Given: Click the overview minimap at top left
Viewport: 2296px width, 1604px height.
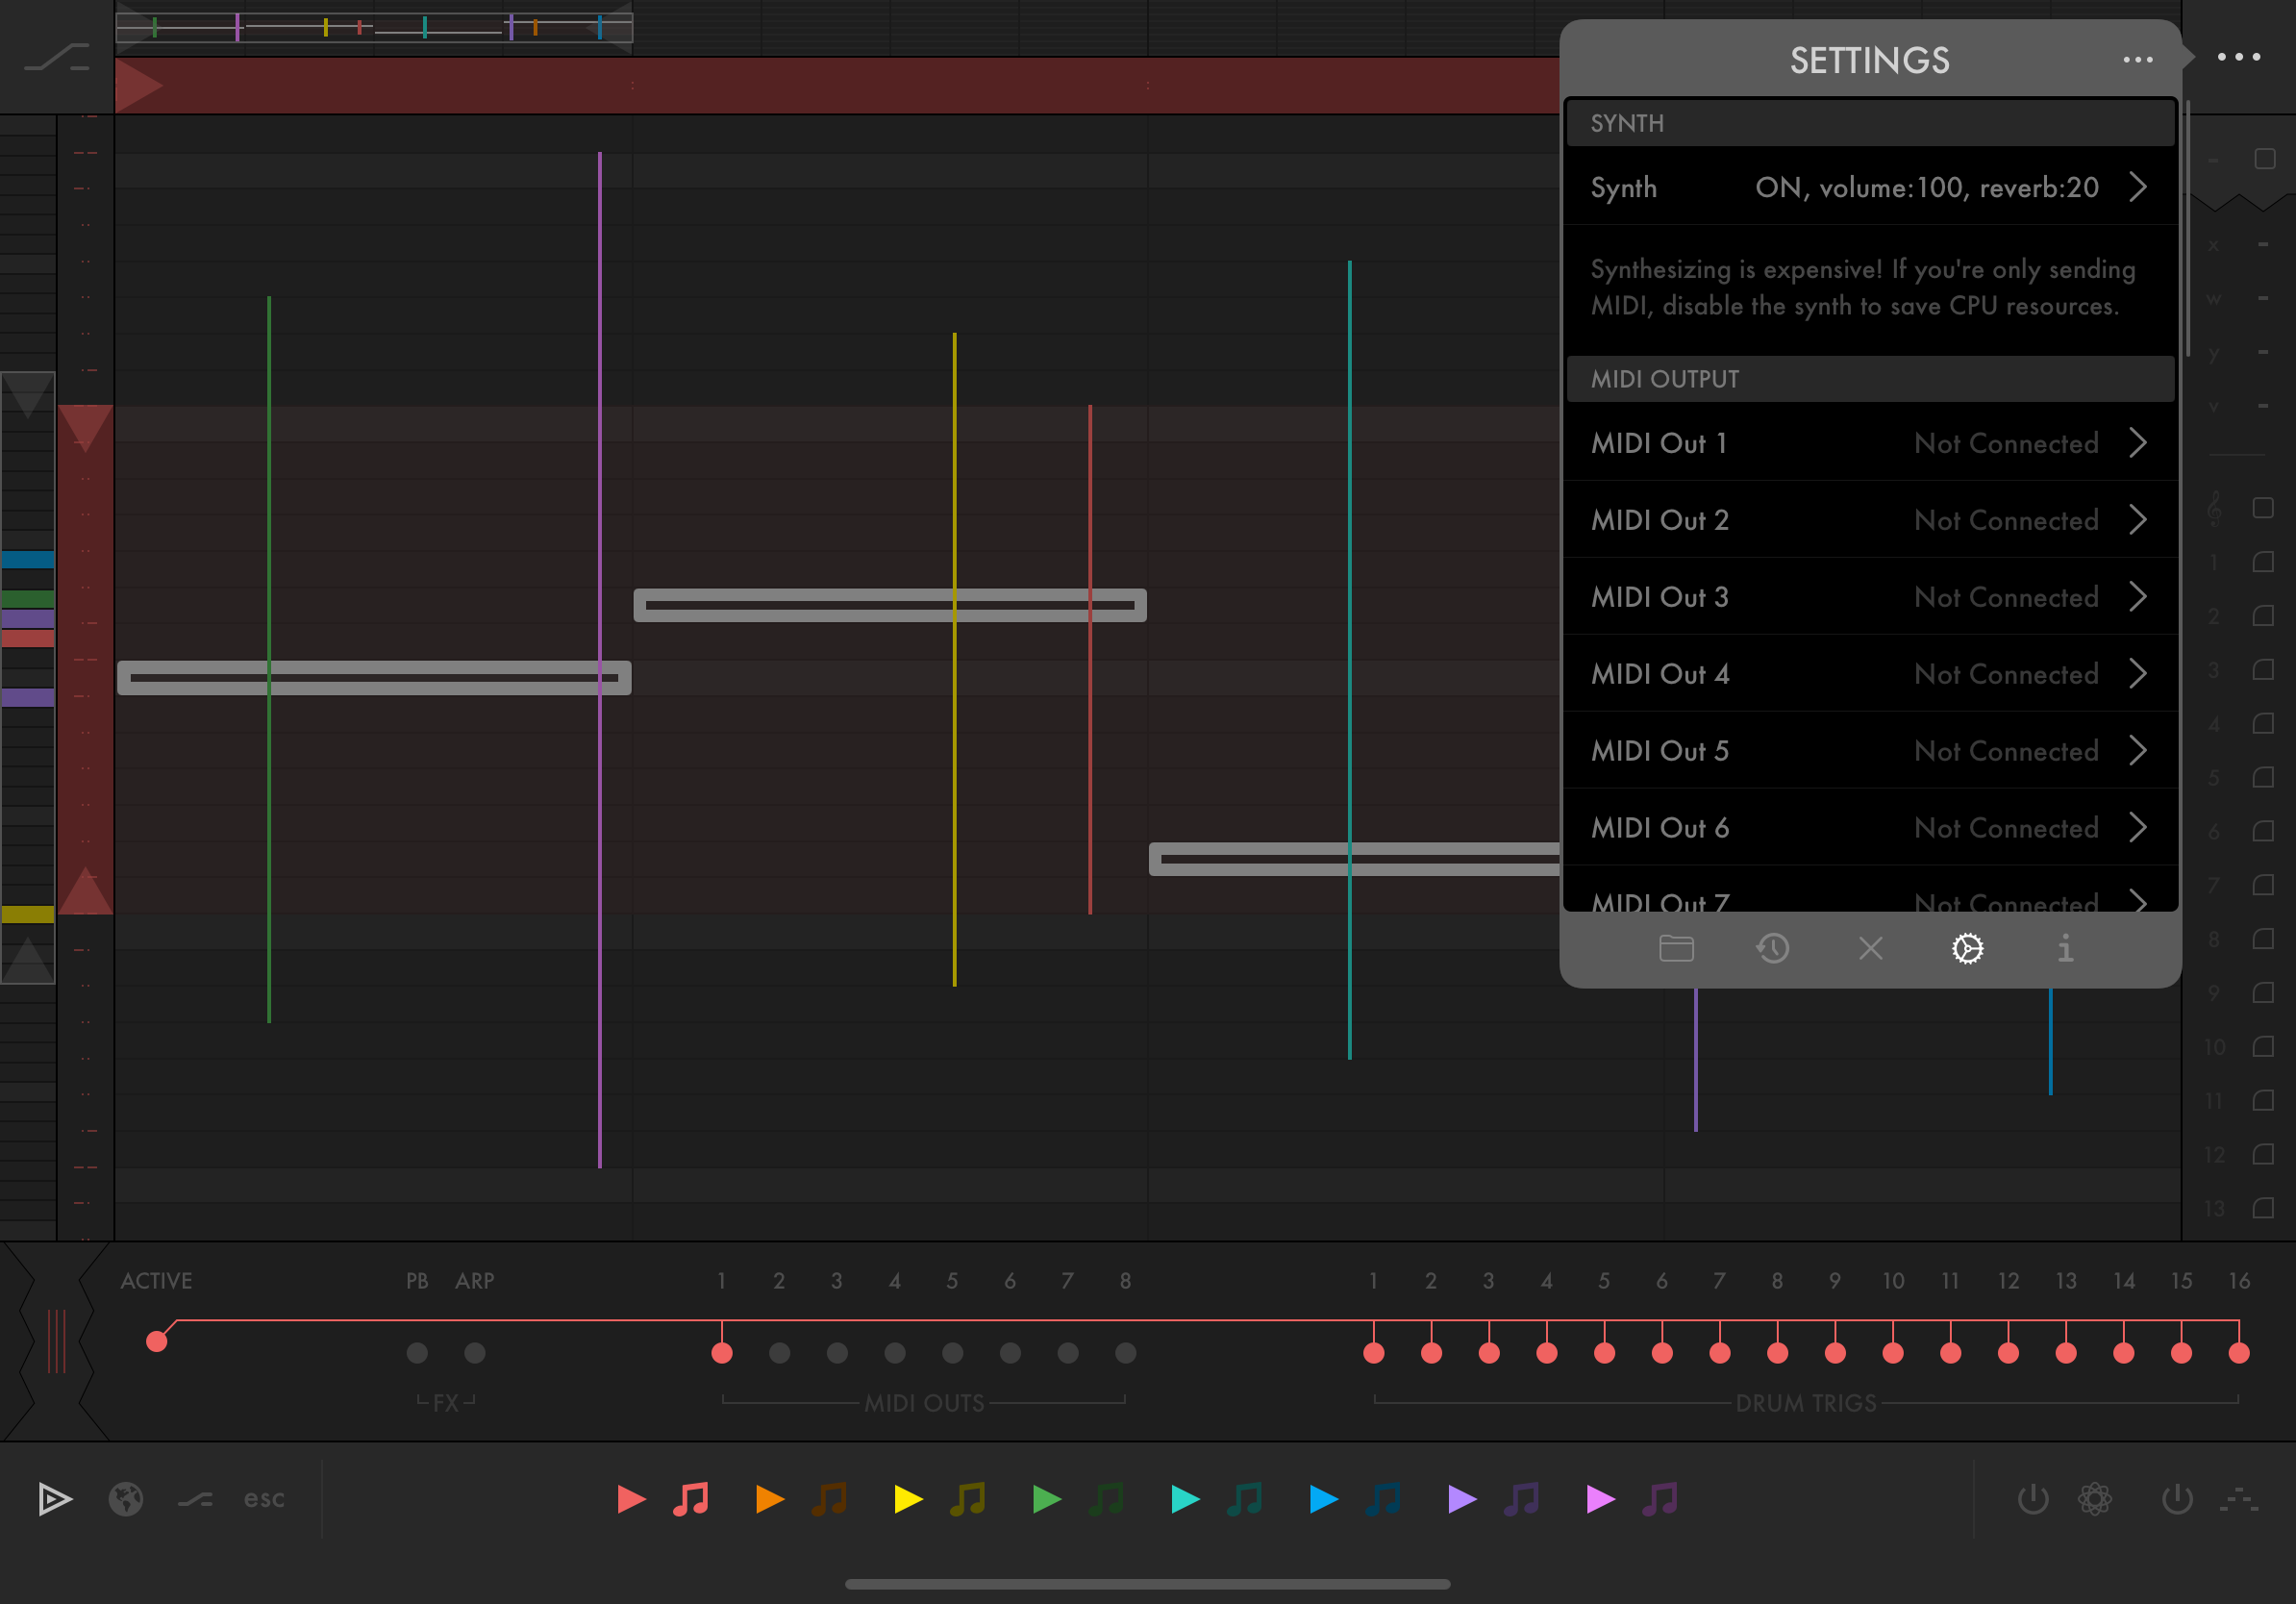Looking at the screenshot, I should tap(374, 28).
